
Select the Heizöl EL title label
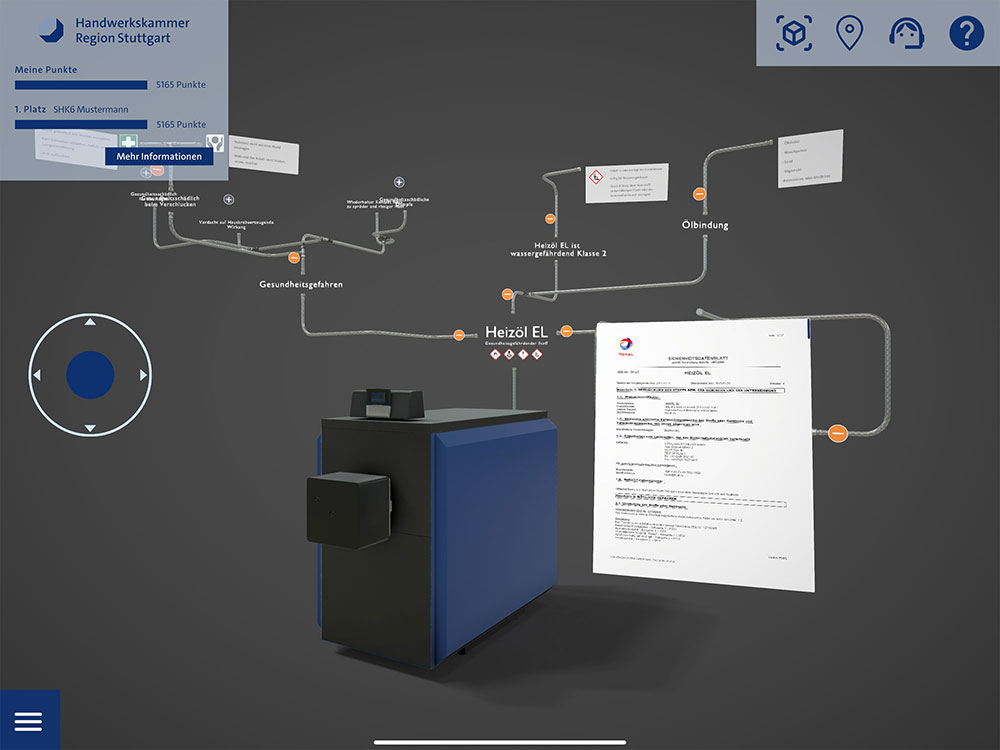[515, 331]
